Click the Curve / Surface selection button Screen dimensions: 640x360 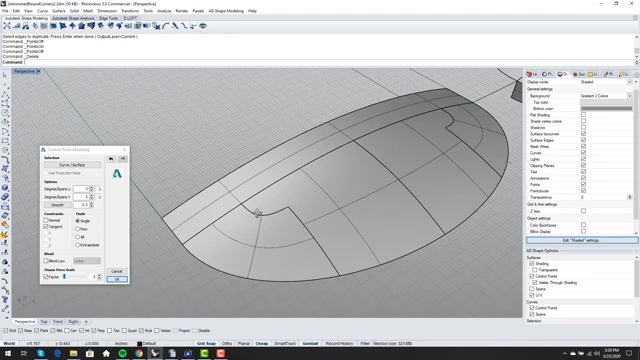pos(72,165)
